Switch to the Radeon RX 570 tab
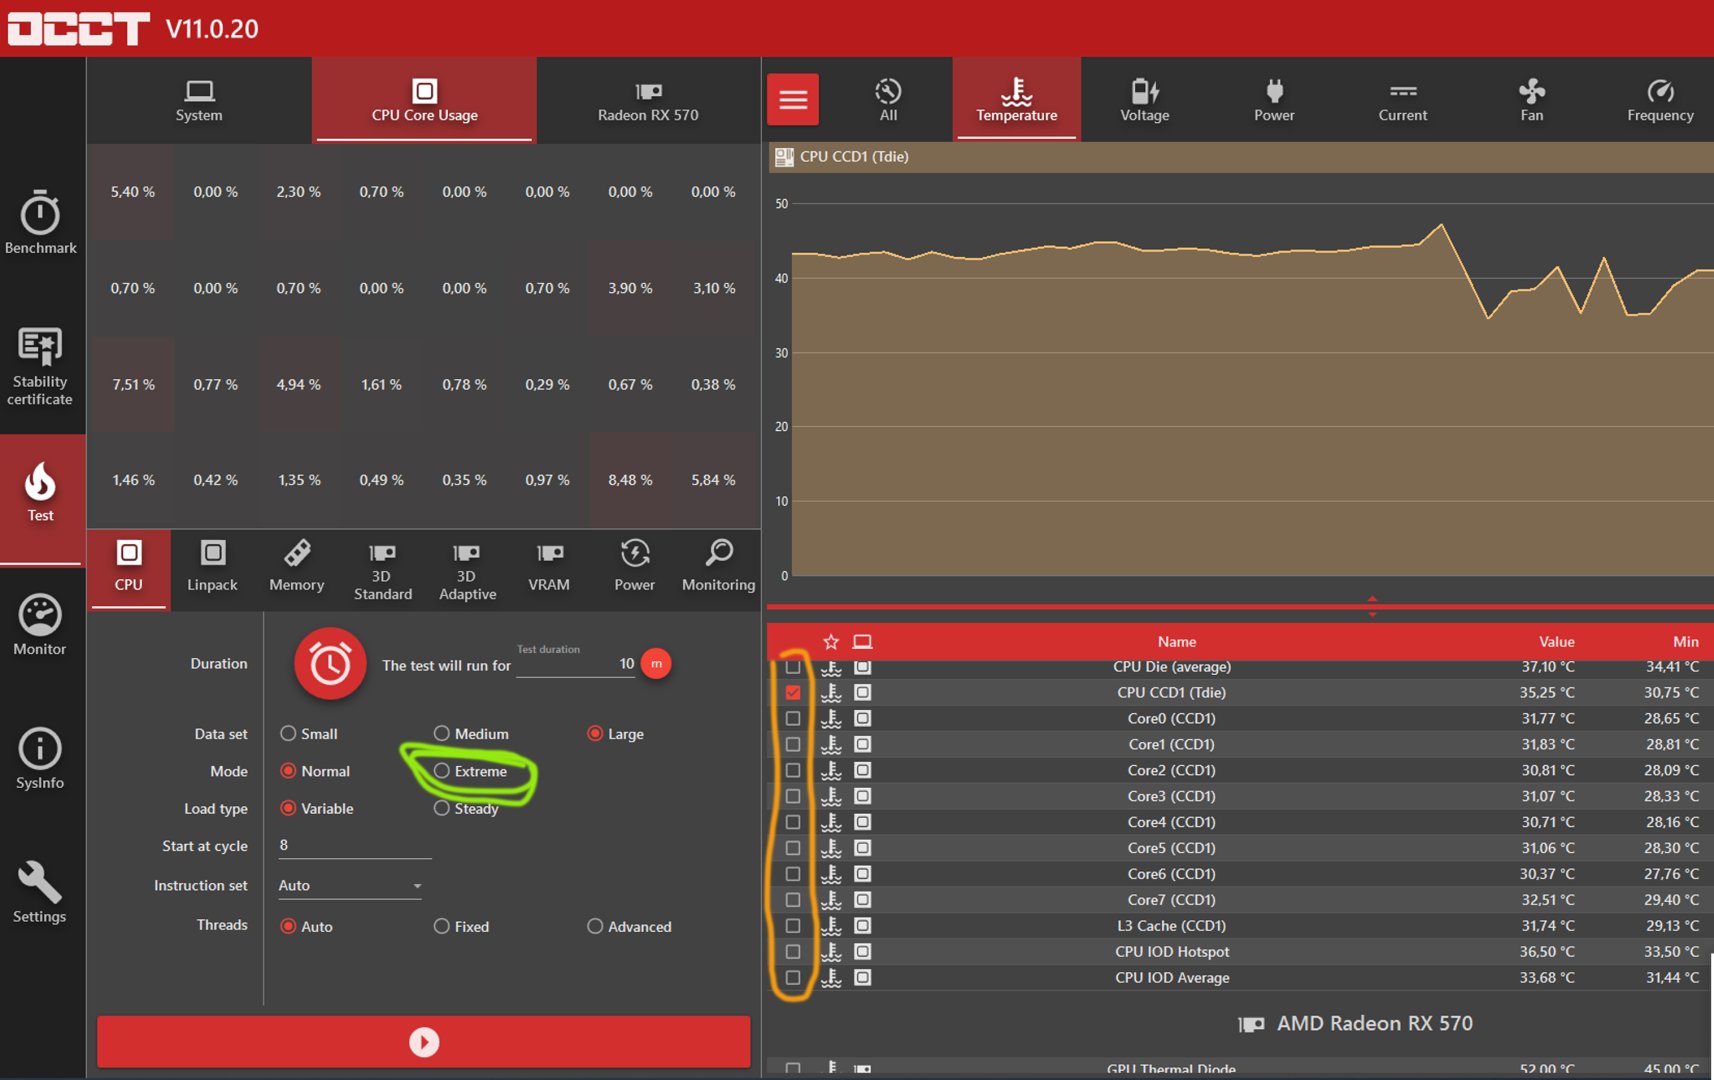 (648, 100)
